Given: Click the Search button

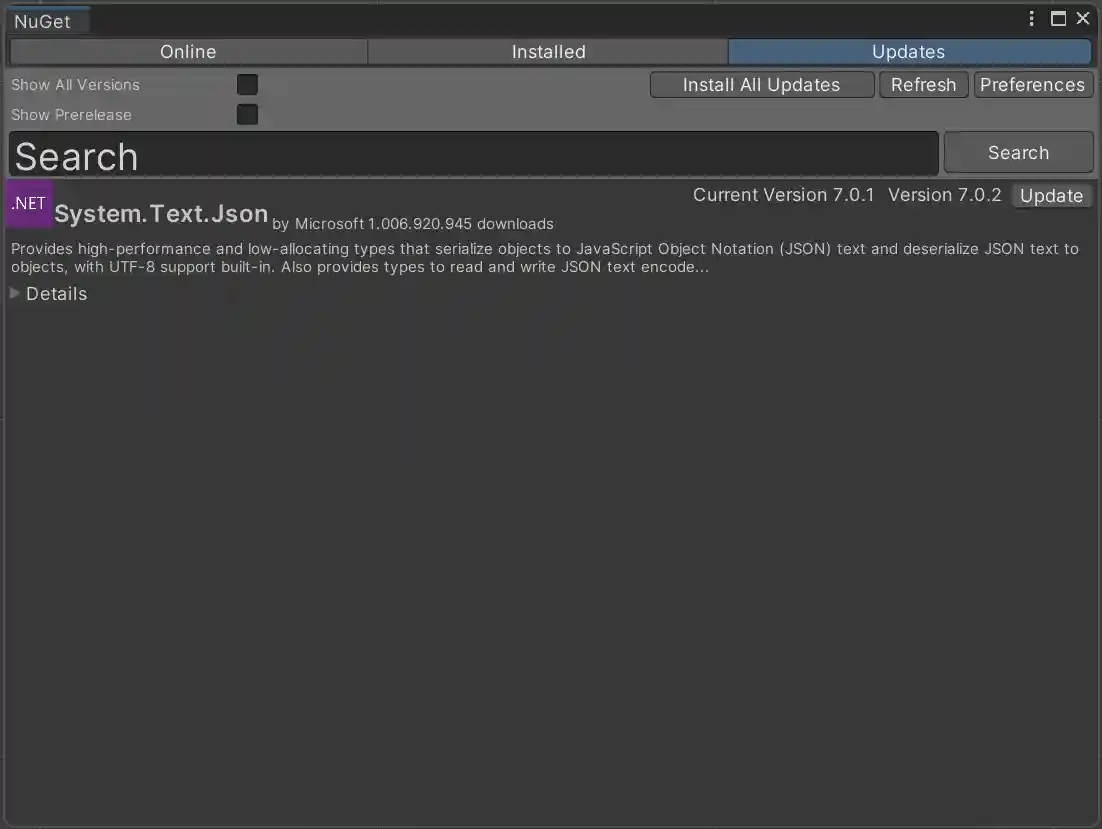Looking at the screenshot, I should (1018, 152).
